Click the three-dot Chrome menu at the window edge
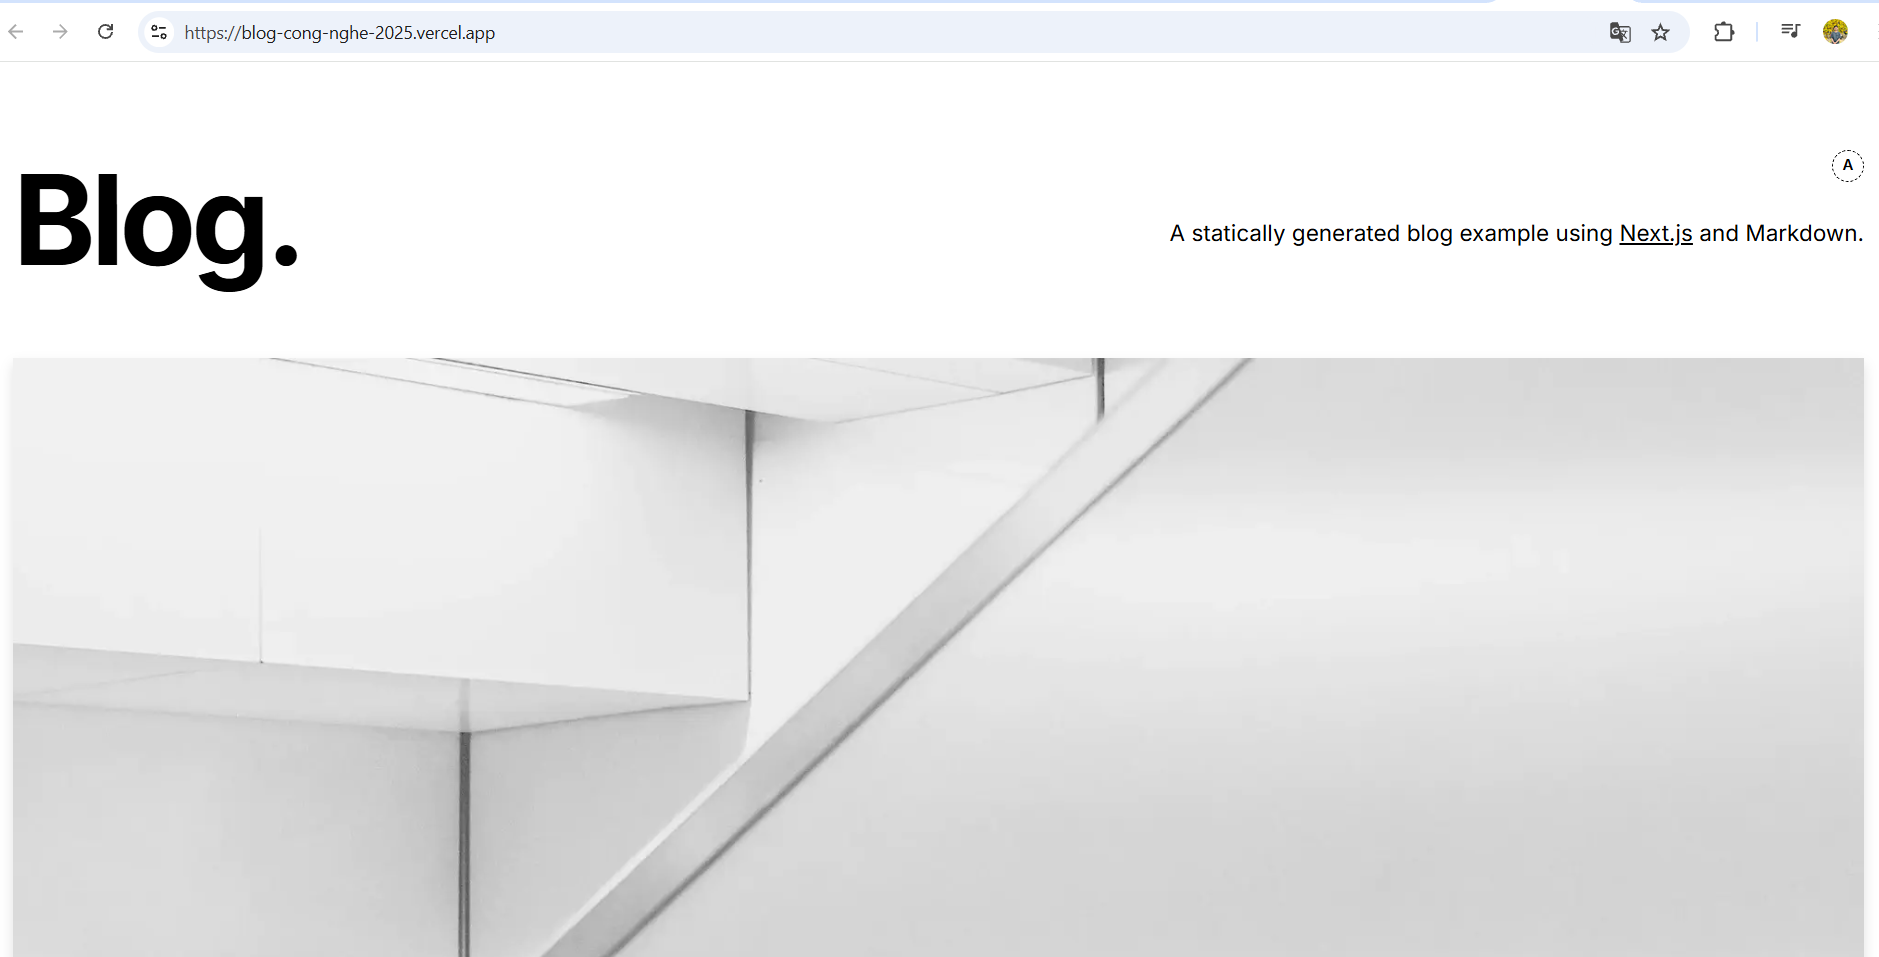The width and height of the screenshot is (1879, 957). 1876,32
